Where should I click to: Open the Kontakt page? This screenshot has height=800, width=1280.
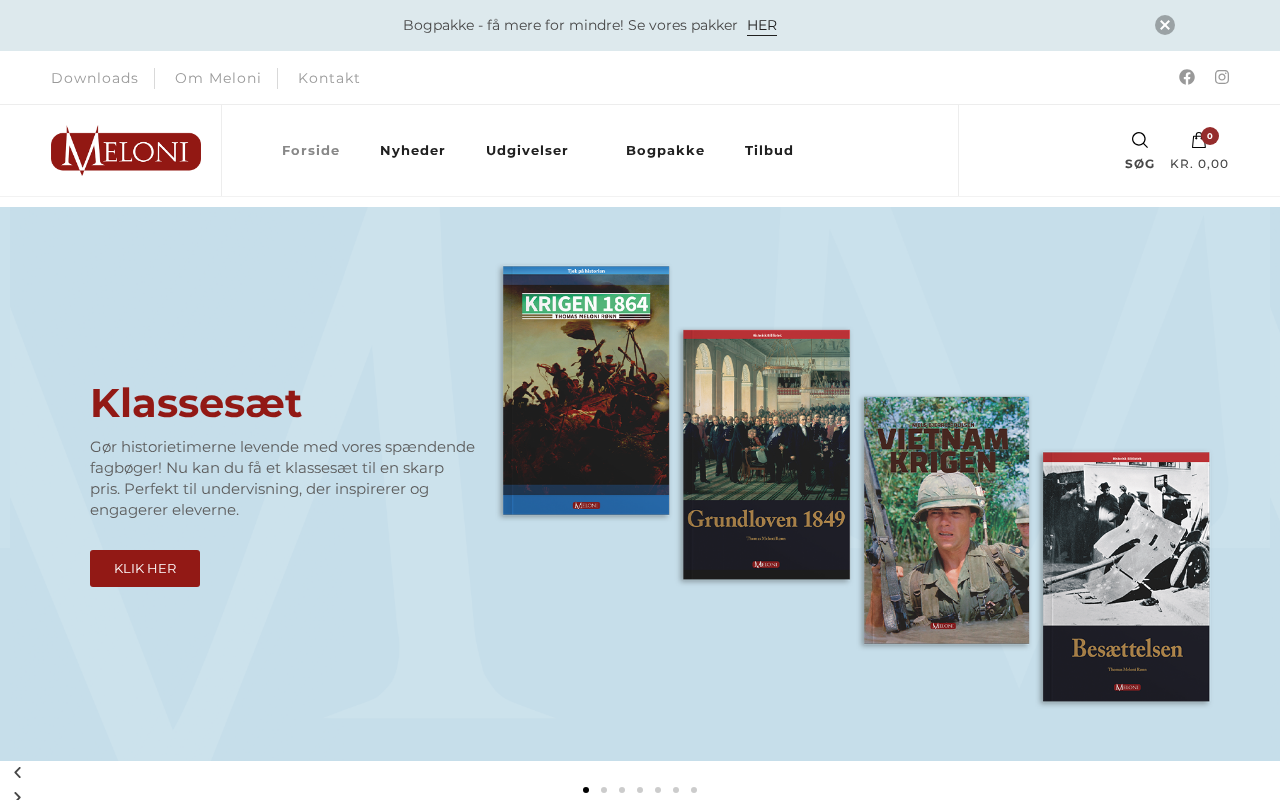click(x=329, y=78)
